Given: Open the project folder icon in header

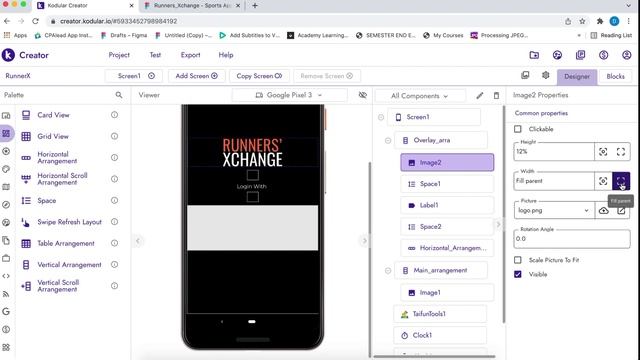Looking at the screenshot, I should click(534, 55).
